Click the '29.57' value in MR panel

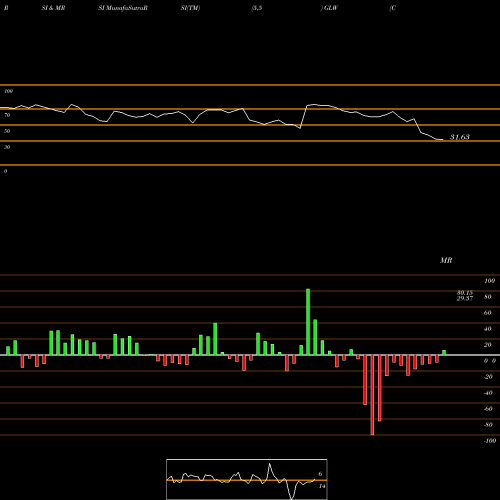coord(465,298)
